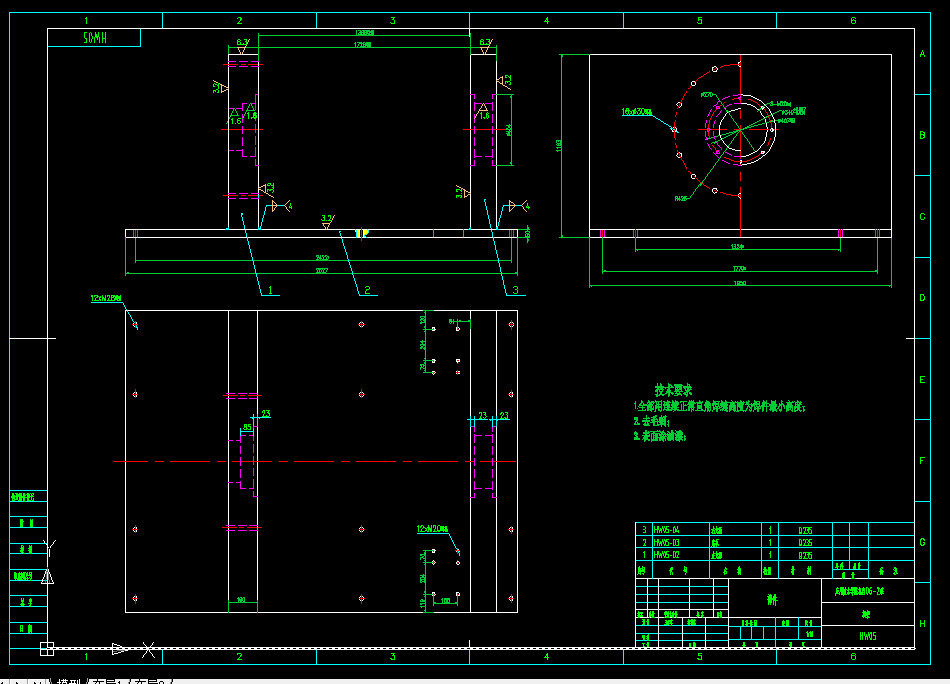Select the 12xM28 hole callout text

tap(106, 298)
